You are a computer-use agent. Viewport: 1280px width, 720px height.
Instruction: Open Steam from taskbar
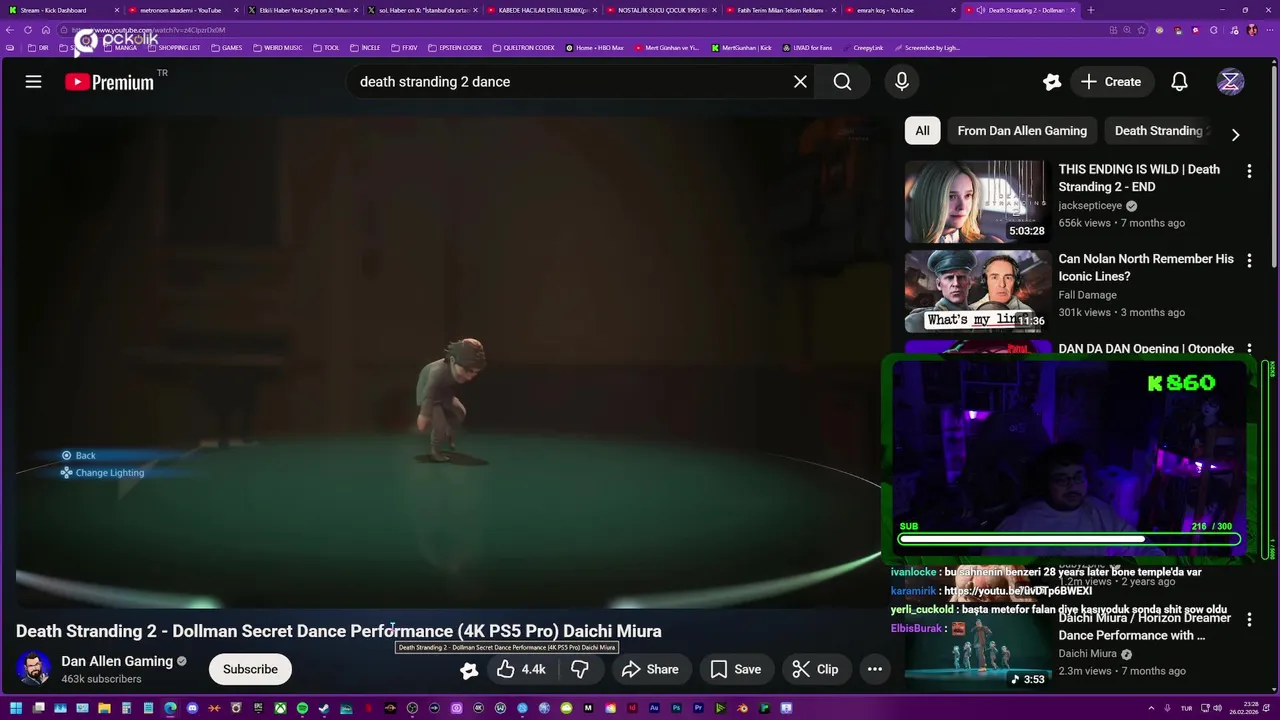click(324, 708)
